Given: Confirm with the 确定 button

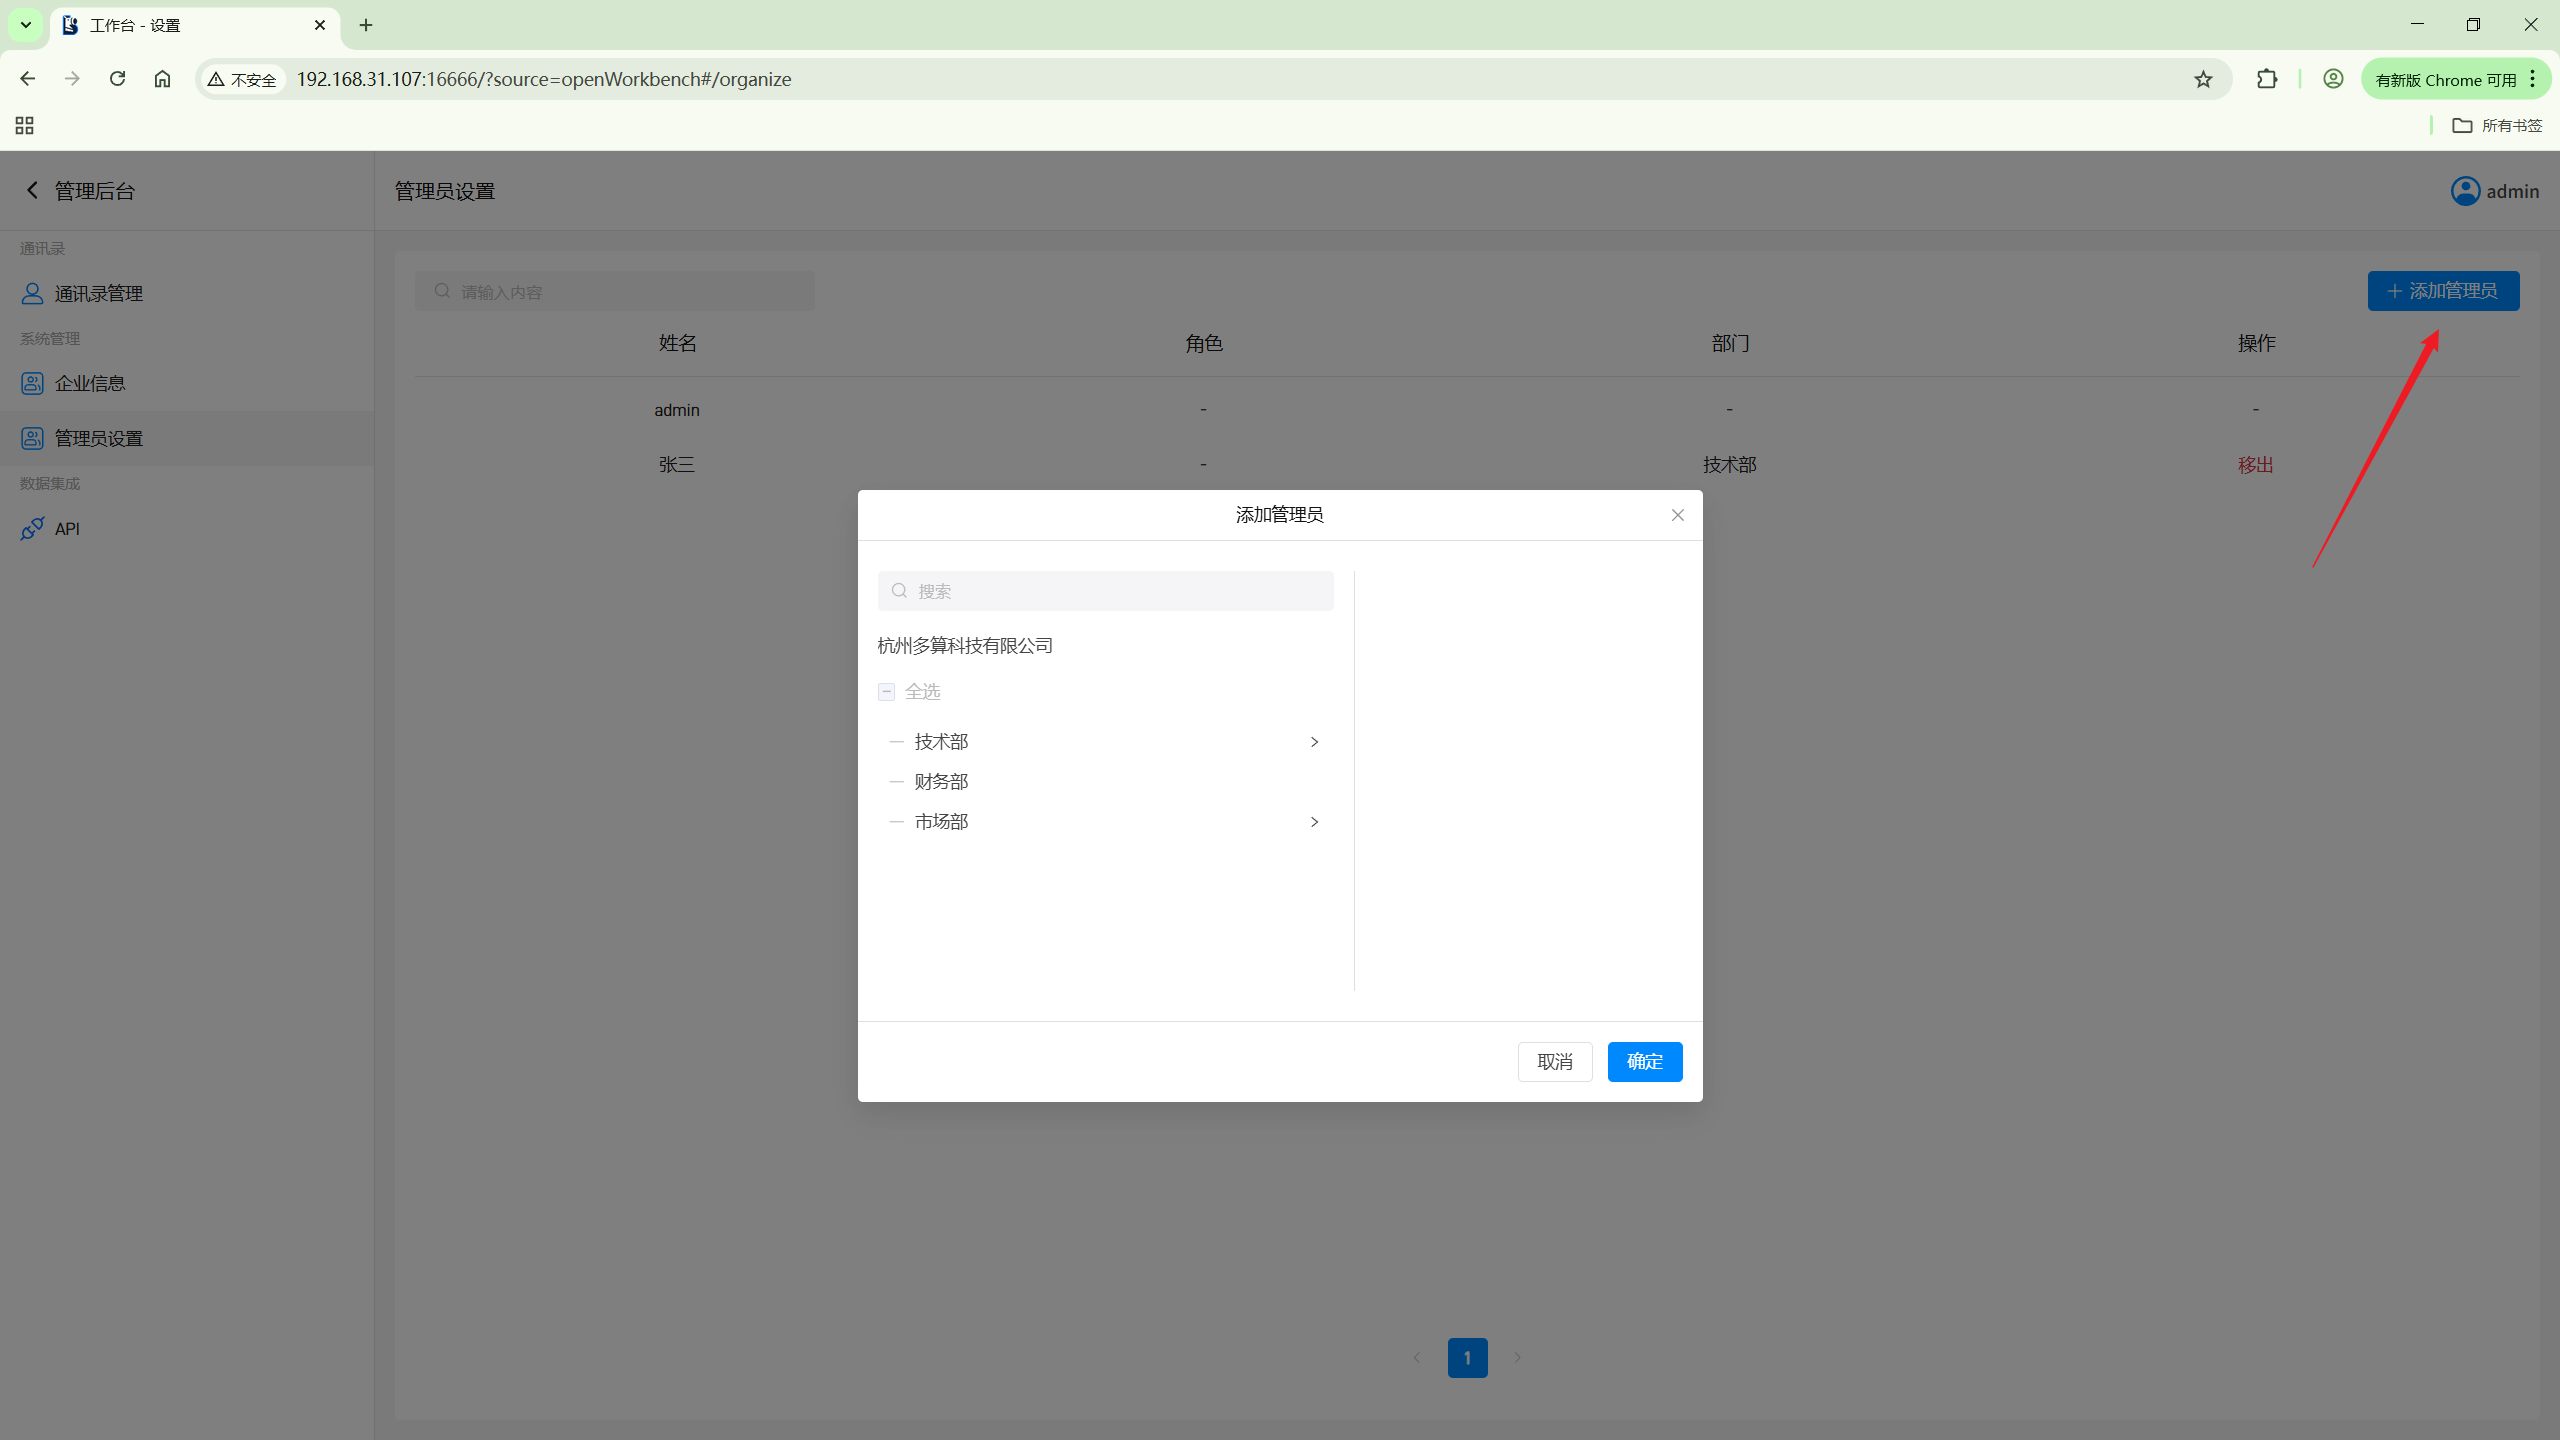Looking at the screenshot, I should [x=1644, y=1062].
